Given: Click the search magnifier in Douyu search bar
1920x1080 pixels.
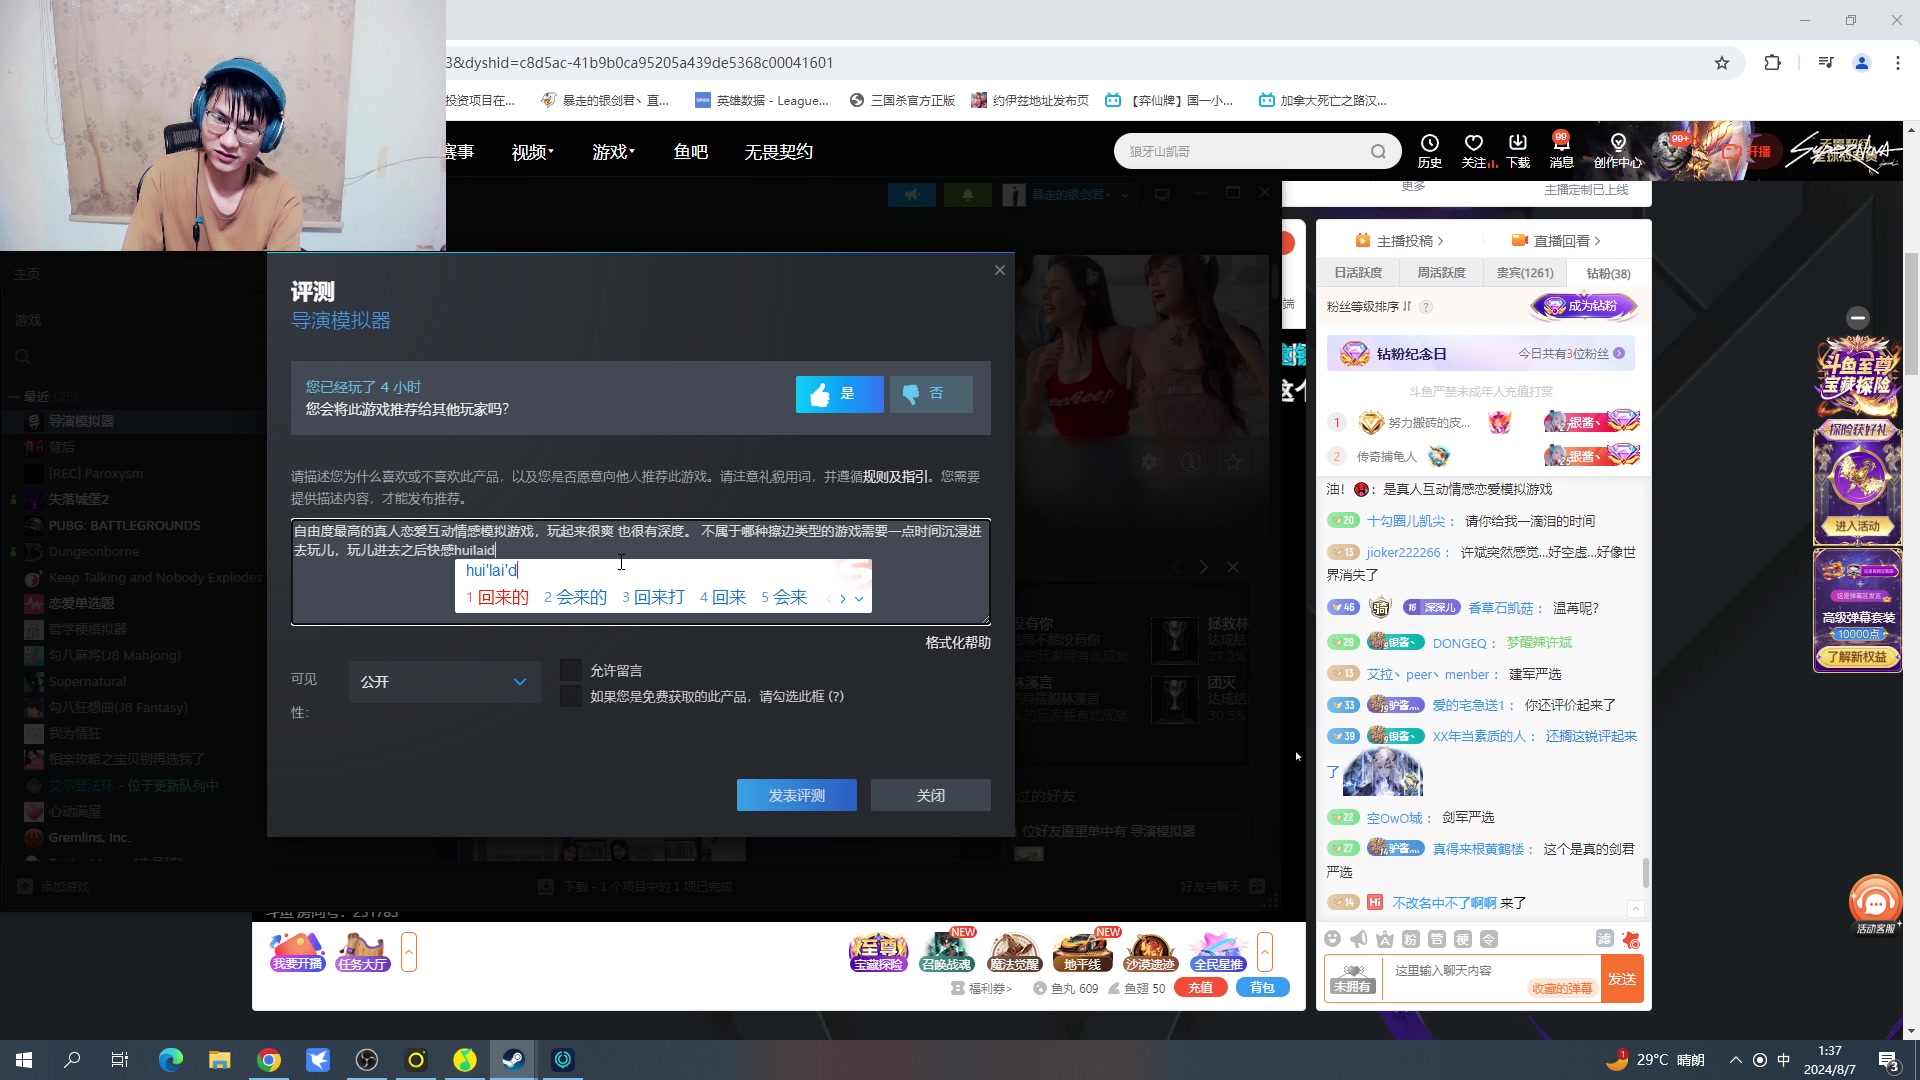Looking at the screenshot, I should [x=1378, y=150].
